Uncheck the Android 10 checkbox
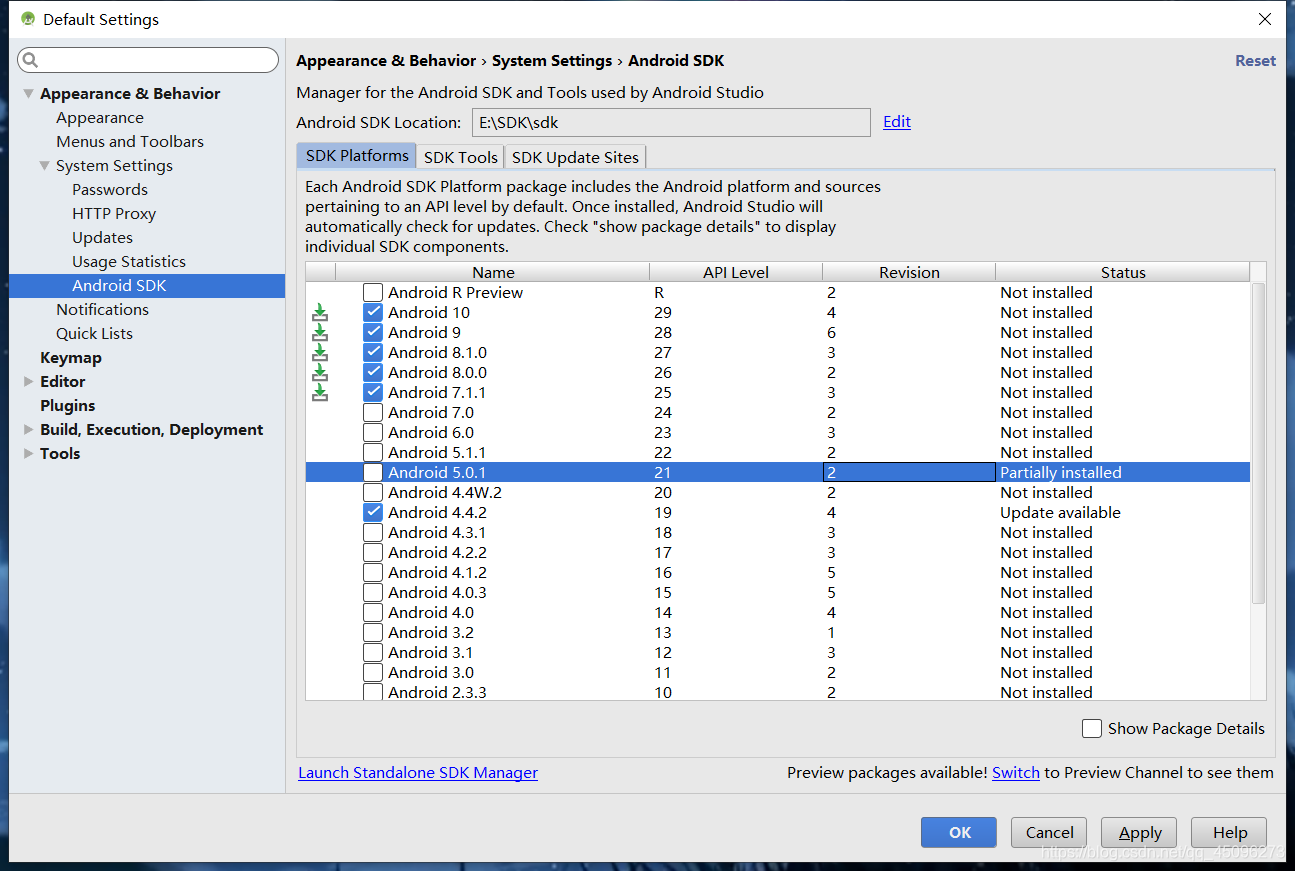Screen dimensions: 1295x871 tap(373, 312)
